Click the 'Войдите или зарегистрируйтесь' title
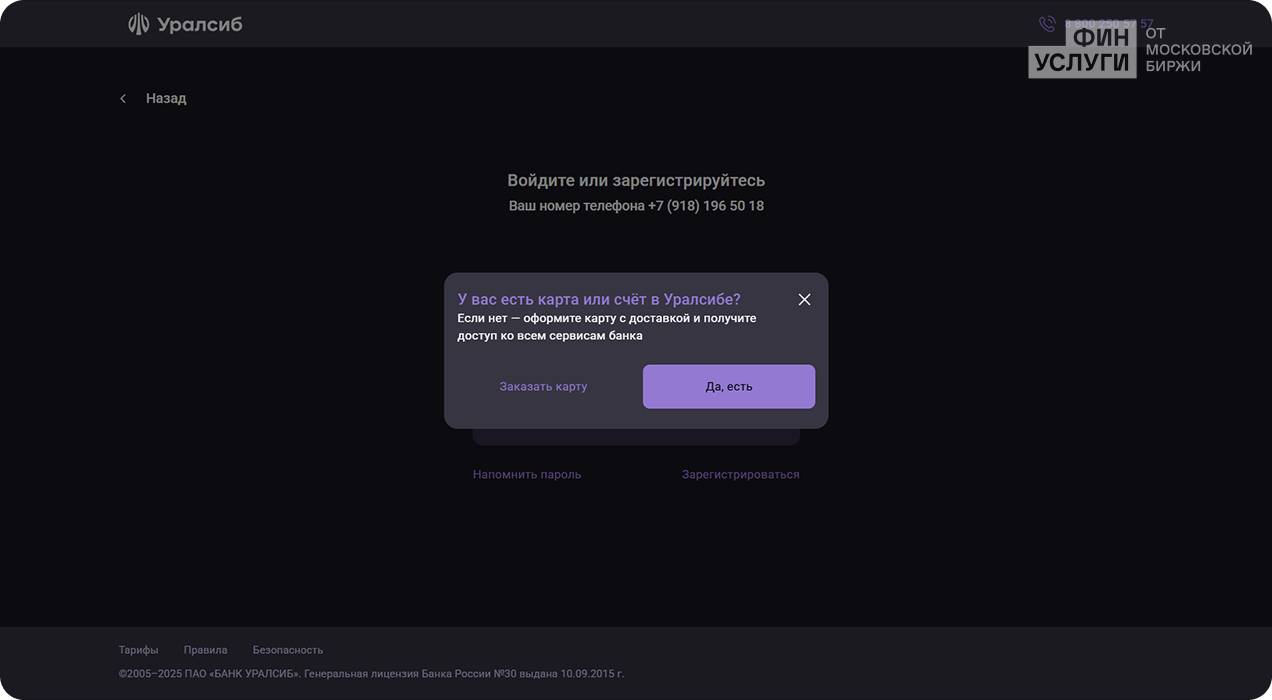Screen dimensions: 1272x700 coord(636,180)
